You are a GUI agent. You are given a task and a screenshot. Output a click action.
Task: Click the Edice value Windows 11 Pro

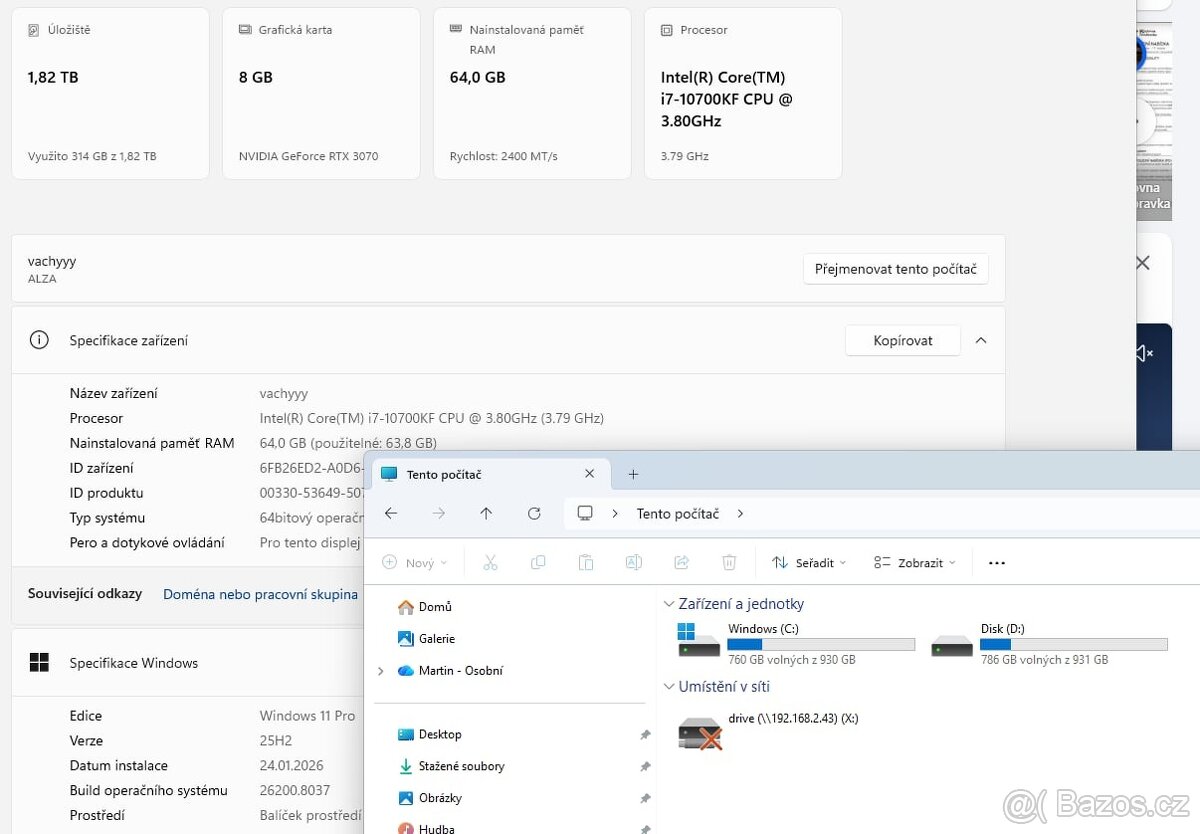pos(307,716)
